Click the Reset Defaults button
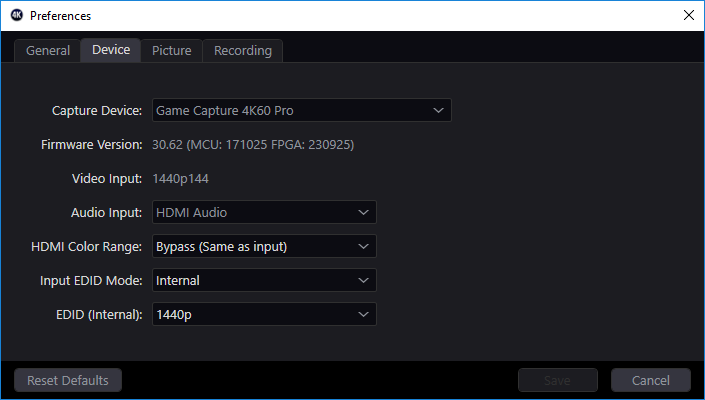 click(x=68, y=380)
